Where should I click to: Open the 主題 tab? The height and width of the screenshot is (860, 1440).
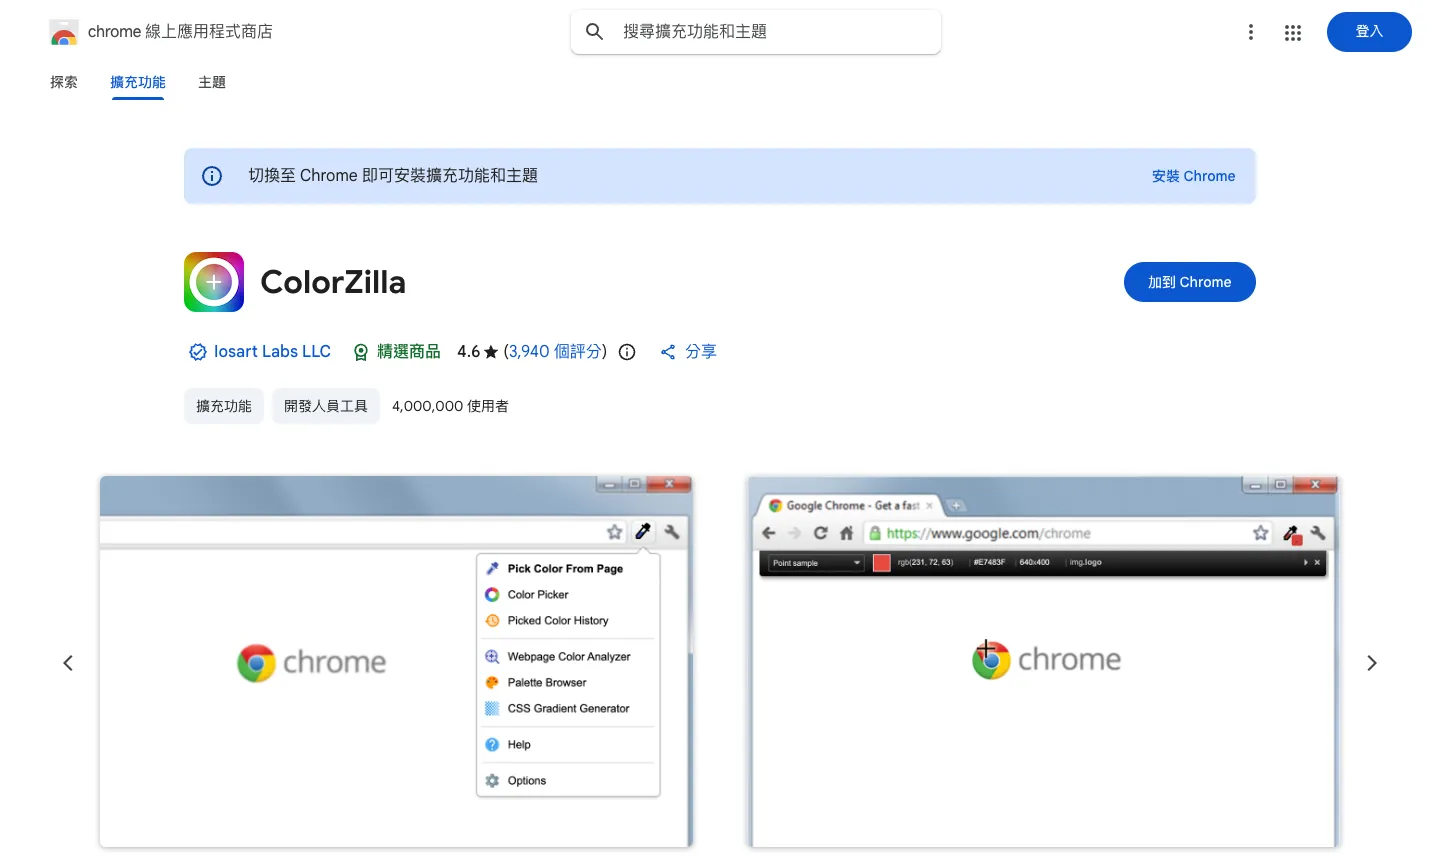(212, 82)
